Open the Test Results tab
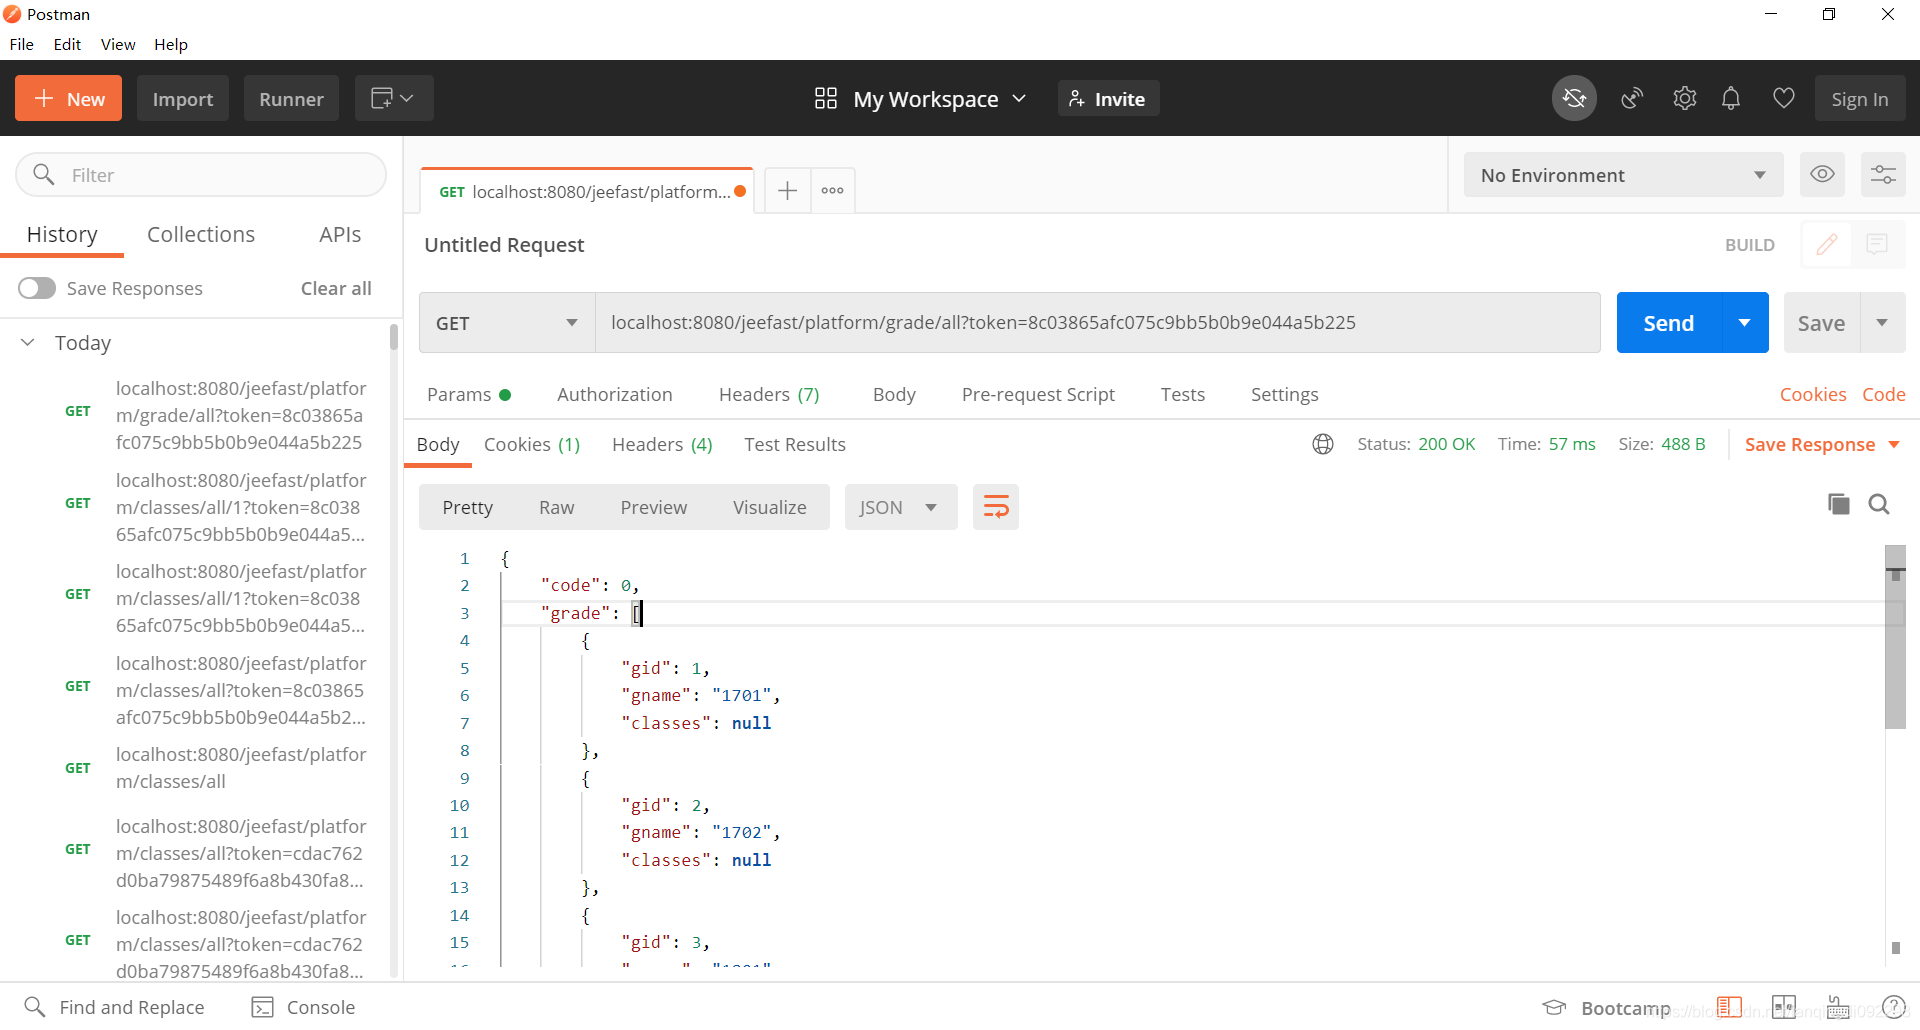 [795, 444]
